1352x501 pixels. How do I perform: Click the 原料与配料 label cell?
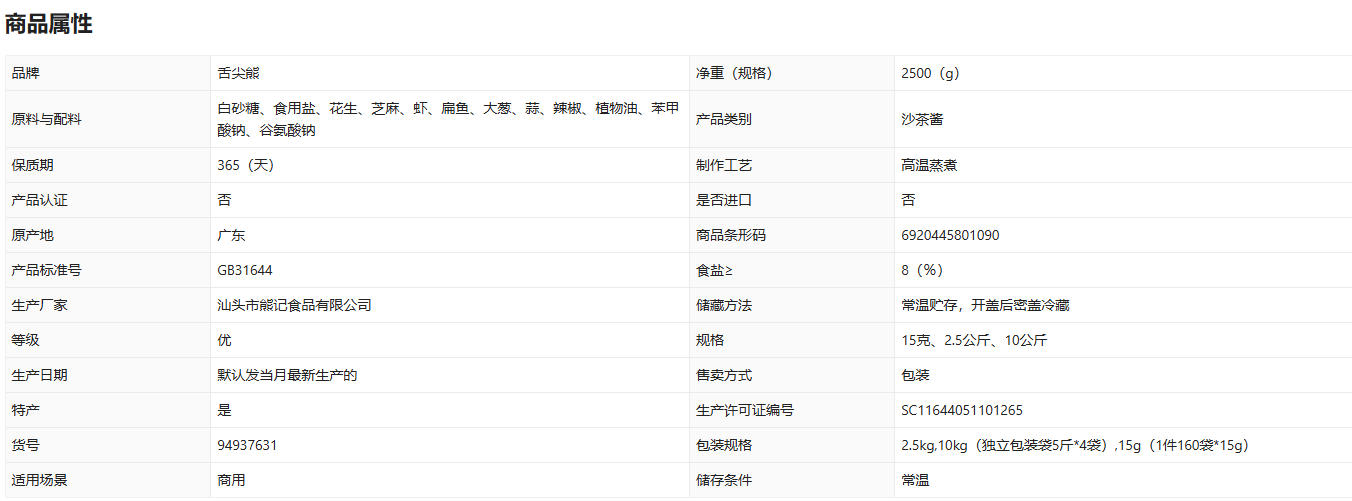tap(47, 119)
